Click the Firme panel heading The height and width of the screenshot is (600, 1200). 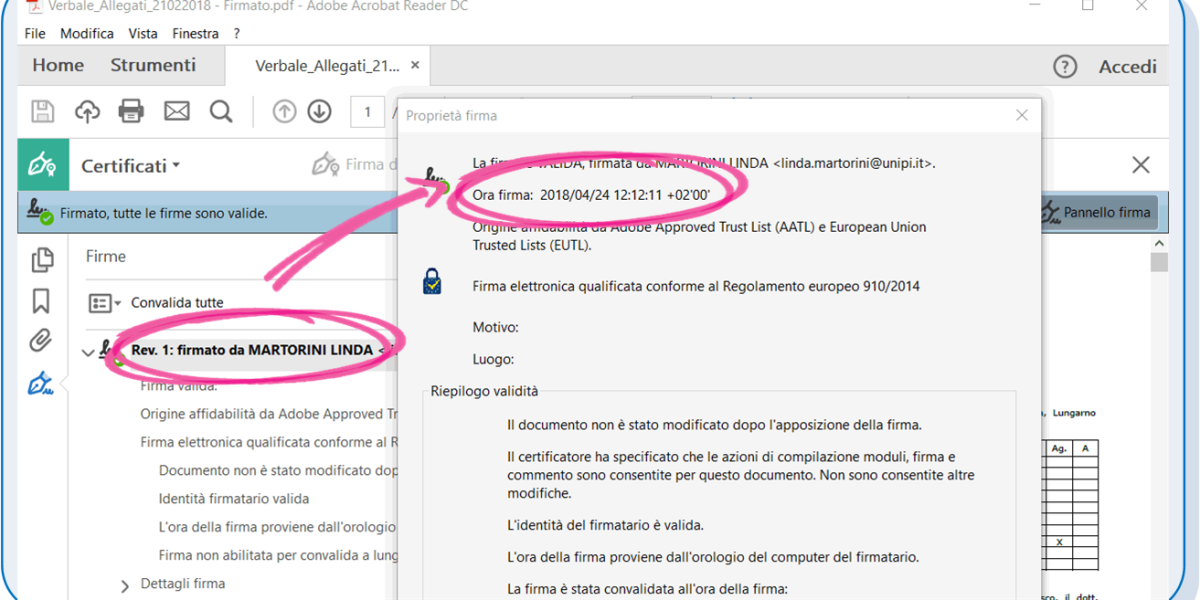pos(106,257)
